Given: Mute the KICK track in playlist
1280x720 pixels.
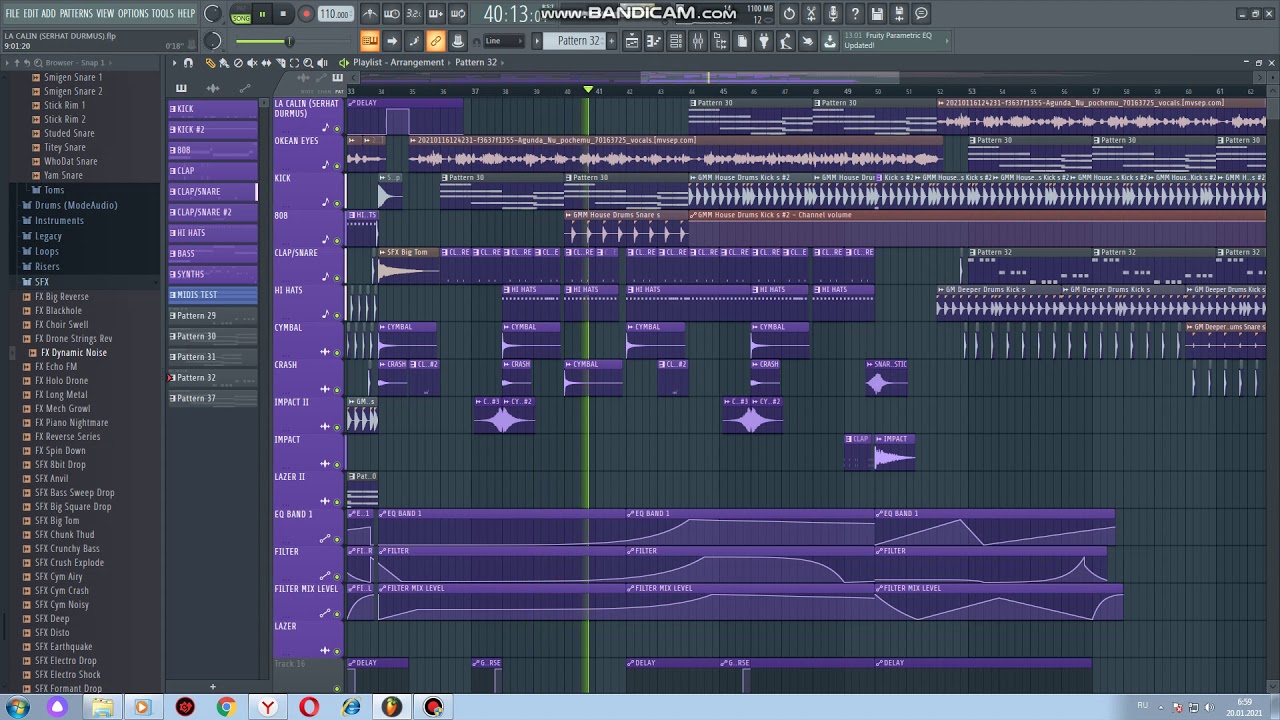Looking at the screenshot, I should pos(337,203).
